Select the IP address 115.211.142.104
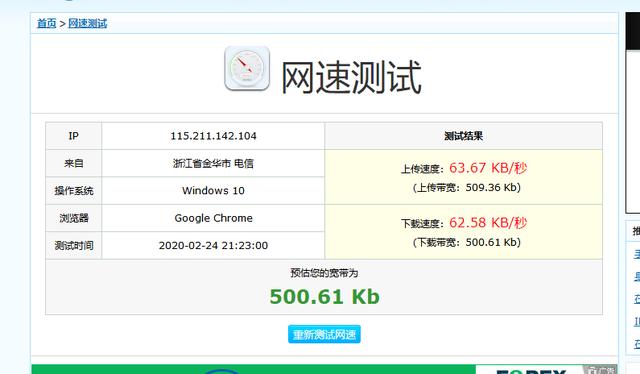The image size is (640, 374). click(213, 136)
